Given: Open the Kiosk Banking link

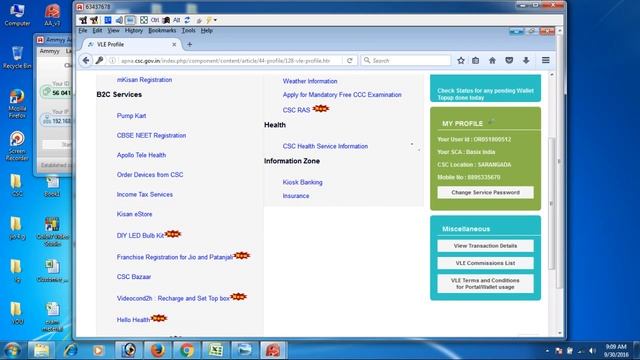Looking at the screenshot, I should tap(302, 182).
